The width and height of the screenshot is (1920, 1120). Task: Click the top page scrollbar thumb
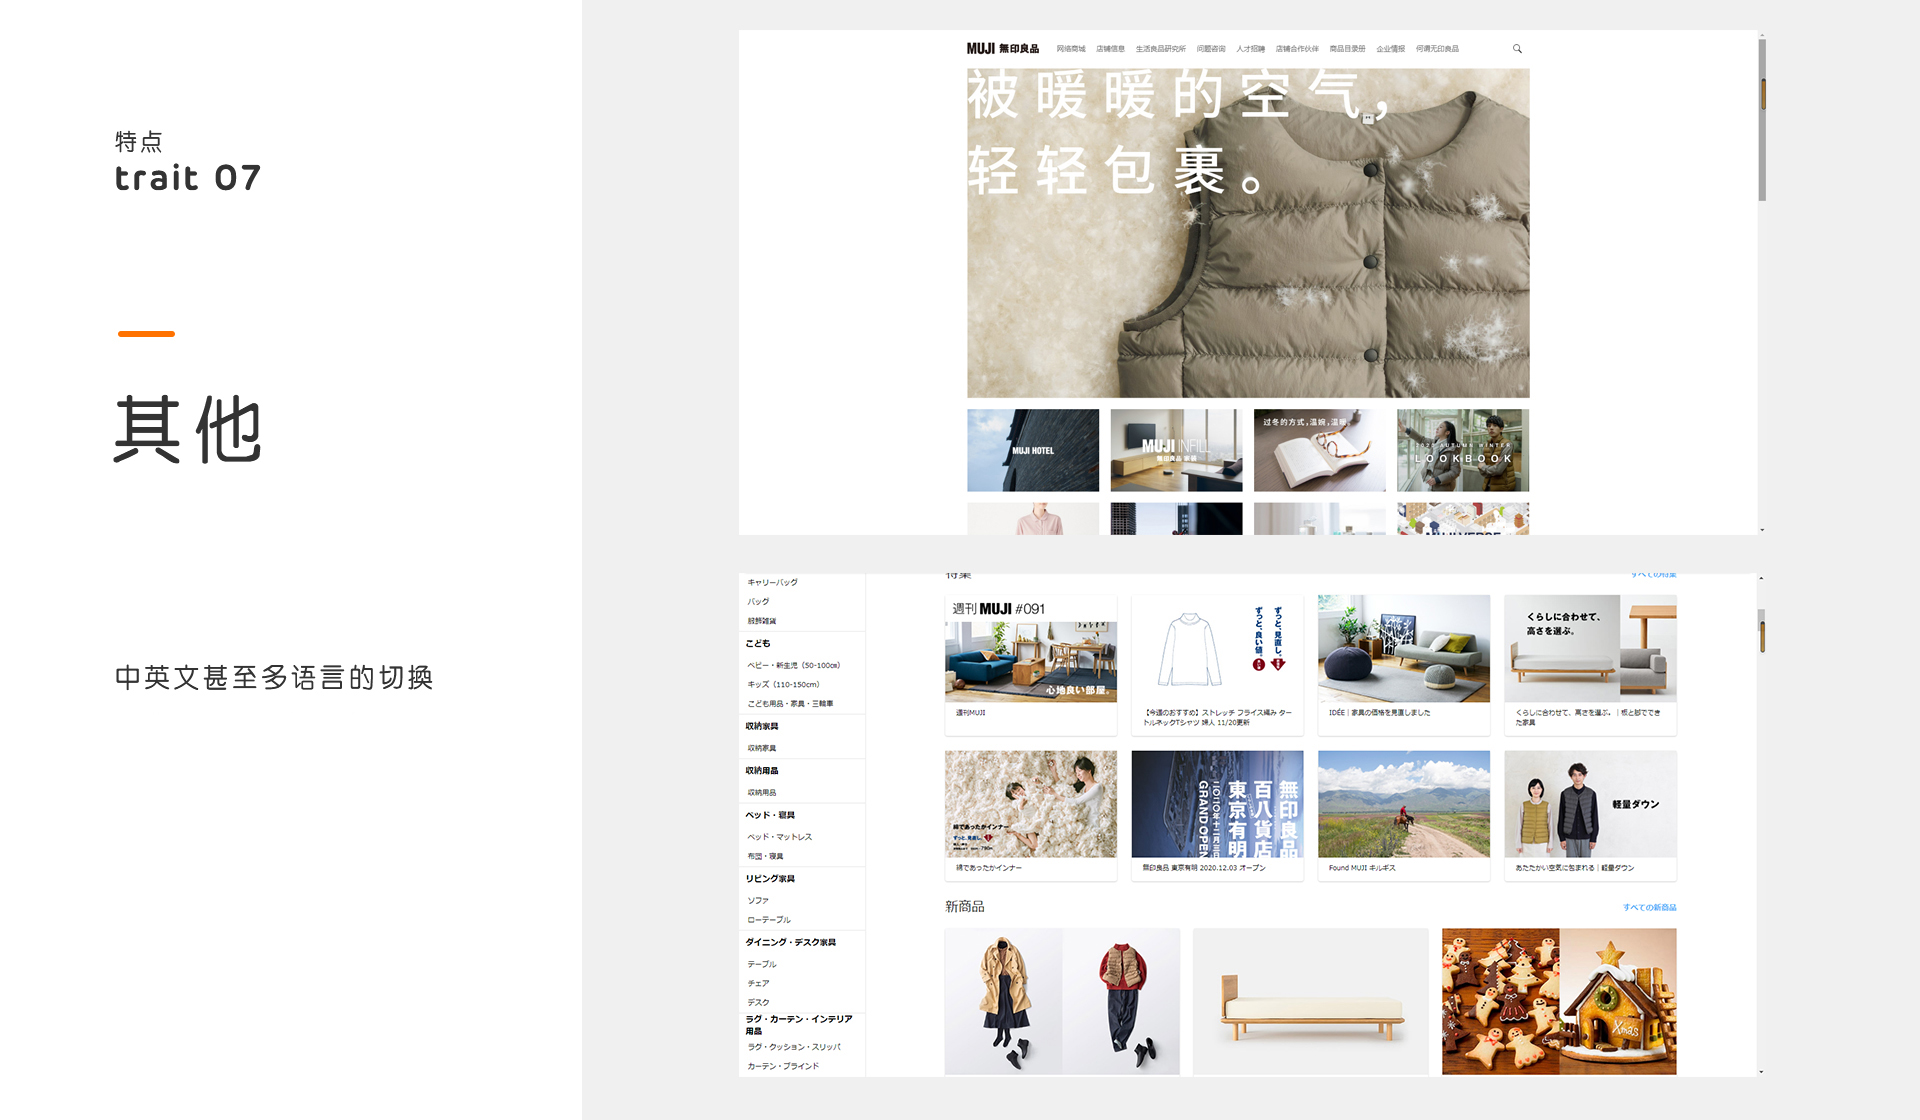(x=1762, y=120)
